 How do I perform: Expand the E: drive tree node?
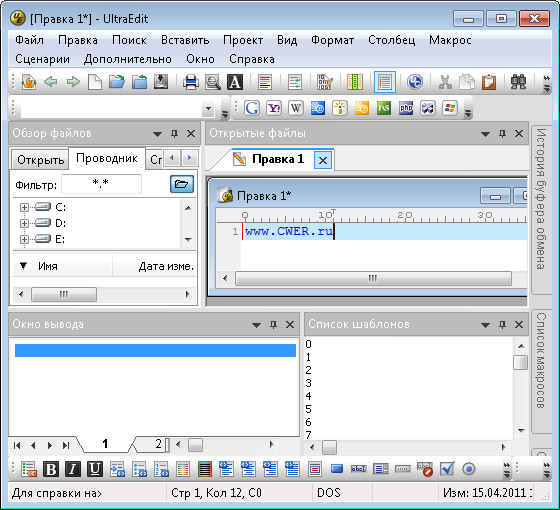click(24, 239)
